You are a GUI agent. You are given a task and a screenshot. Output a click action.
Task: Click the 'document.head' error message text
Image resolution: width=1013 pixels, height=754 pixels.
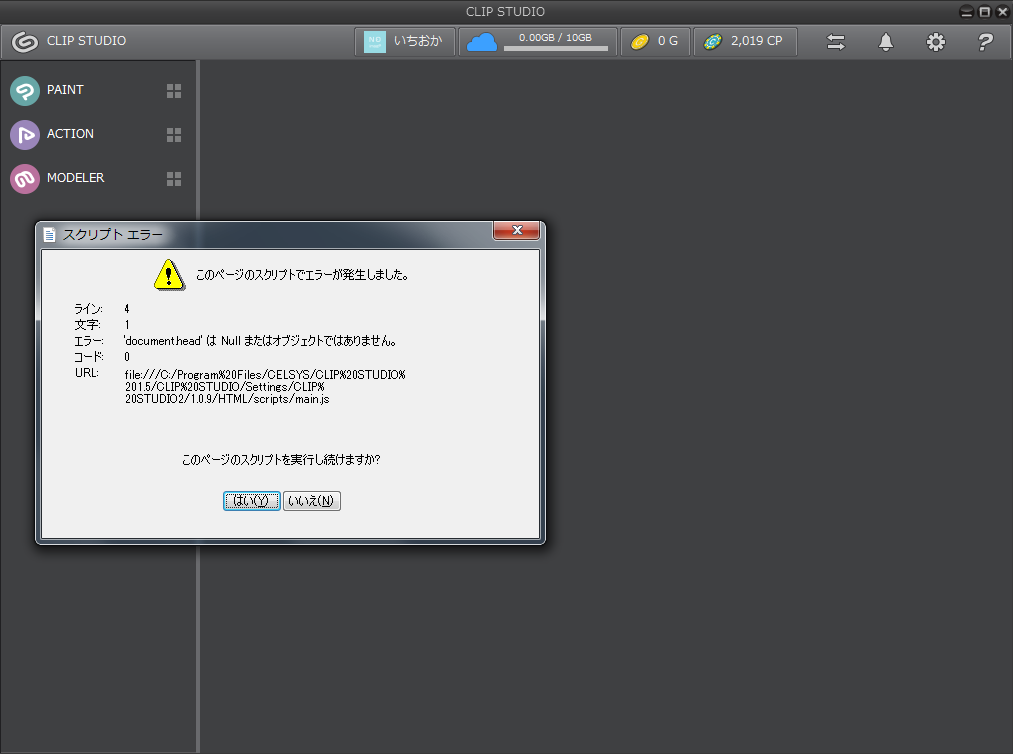click(260, 340)
